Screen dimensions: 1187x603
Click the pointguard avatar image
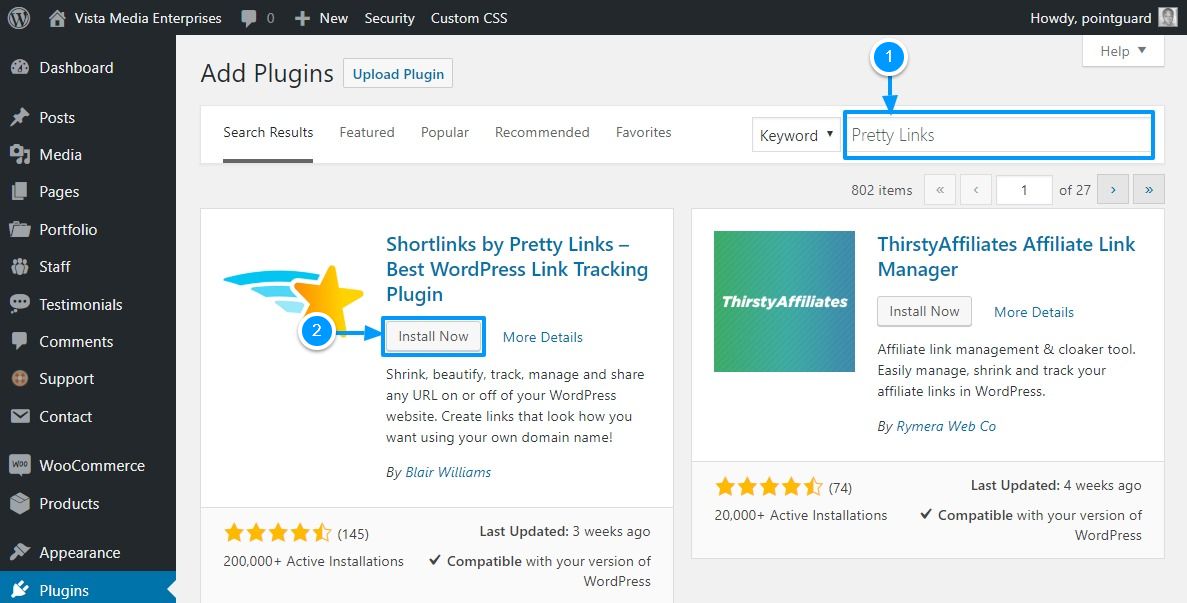pos(1167,18)
